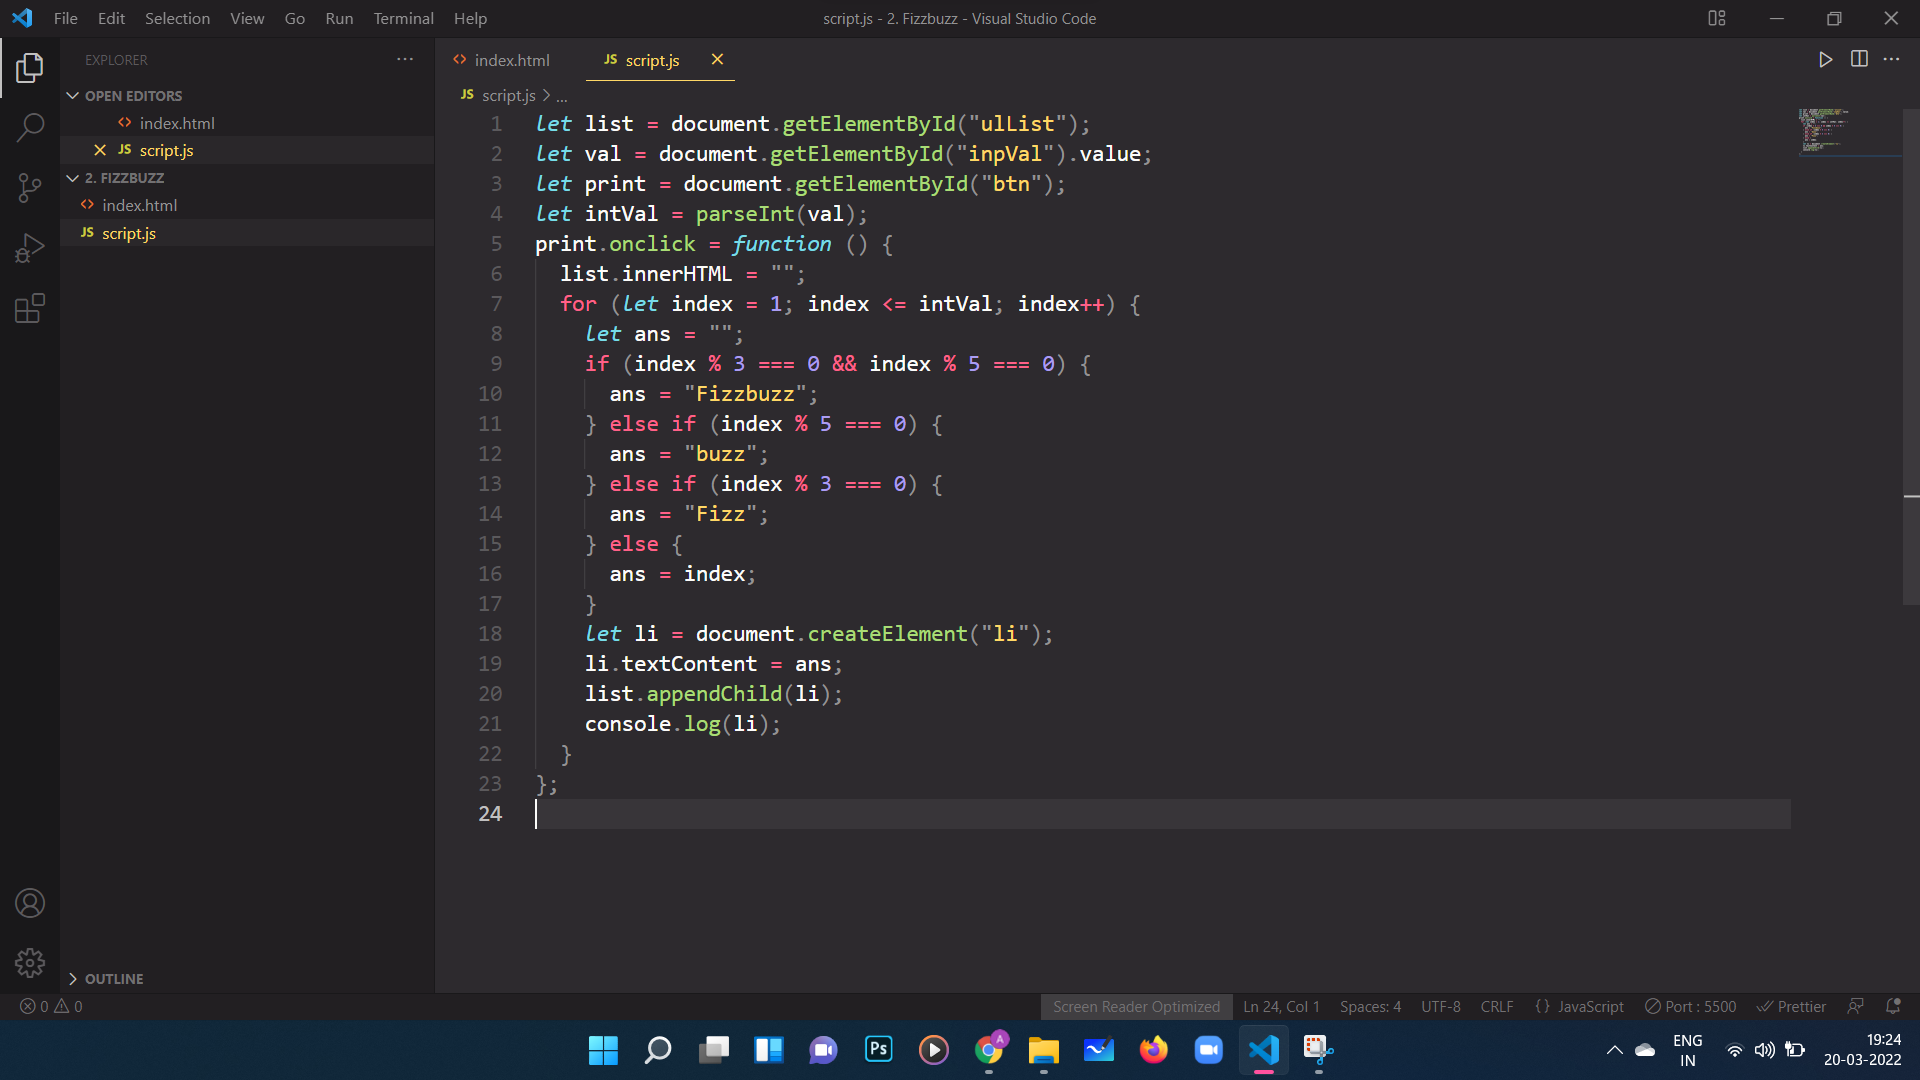
Task: Open Task View on the taskbar
Action: click(714, 1050)
